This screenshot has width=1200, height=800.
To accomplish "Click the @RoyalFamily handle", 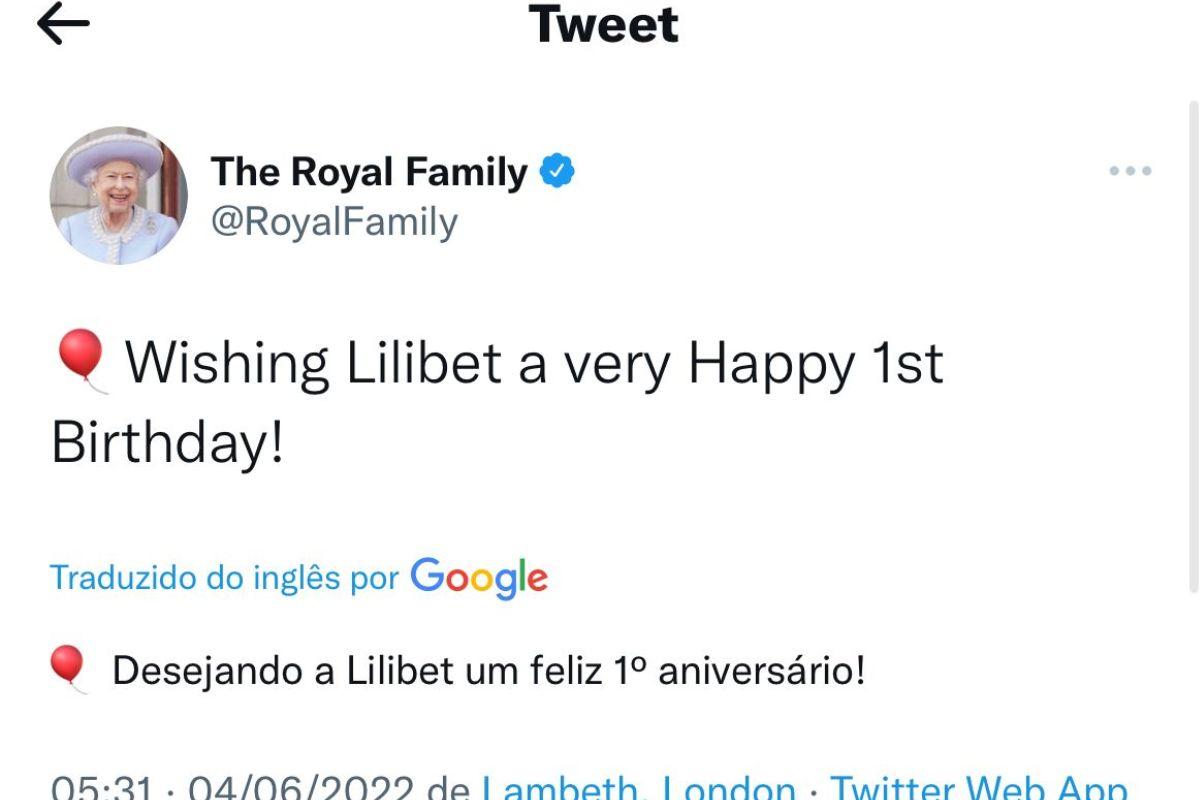I will click(x=334, y=222).
